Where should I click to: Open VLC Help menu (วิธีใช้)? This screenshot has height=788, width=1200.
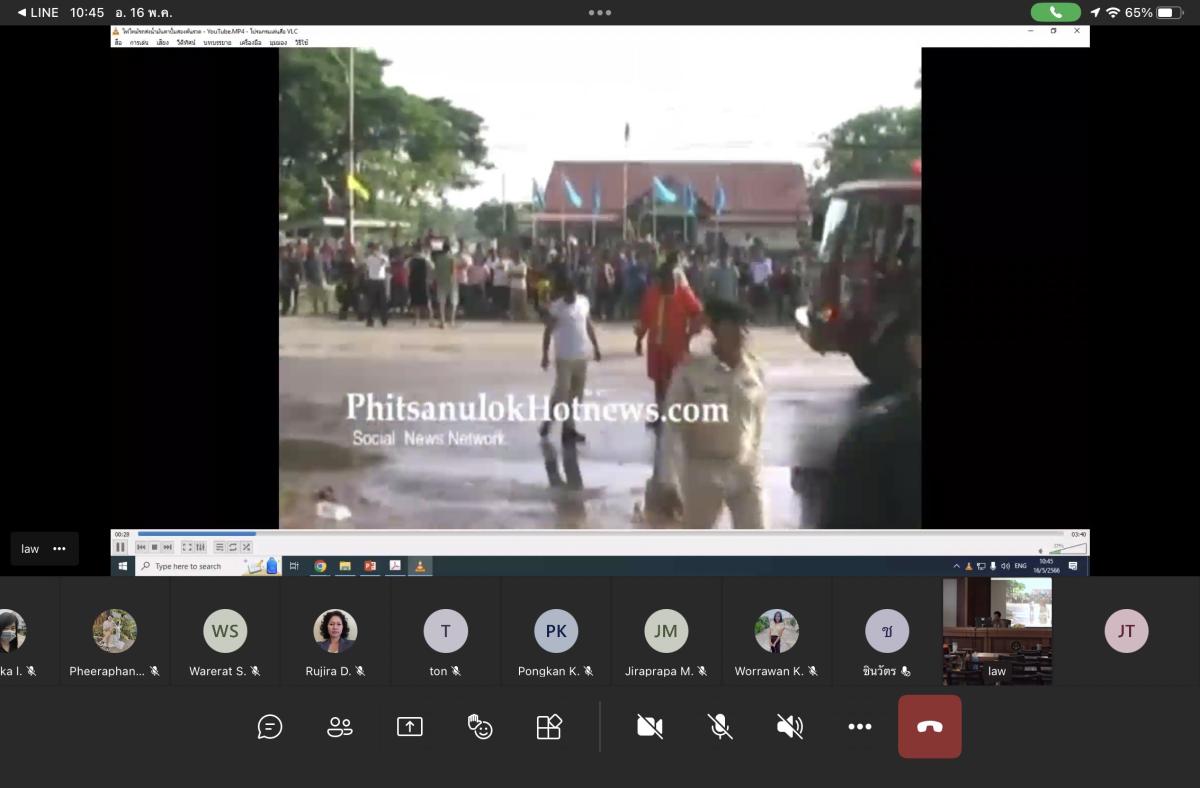pos(301,43)
